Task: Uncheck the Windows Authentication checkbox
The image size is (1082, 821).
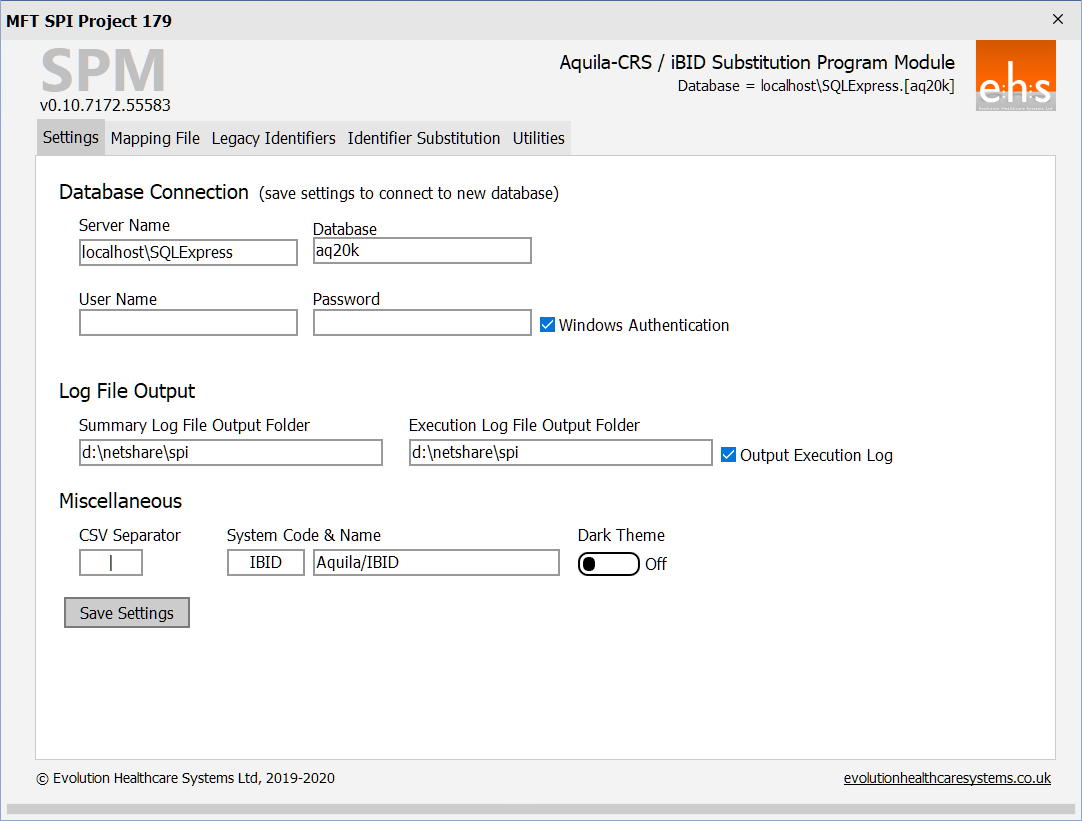Action: pos(547,325)
